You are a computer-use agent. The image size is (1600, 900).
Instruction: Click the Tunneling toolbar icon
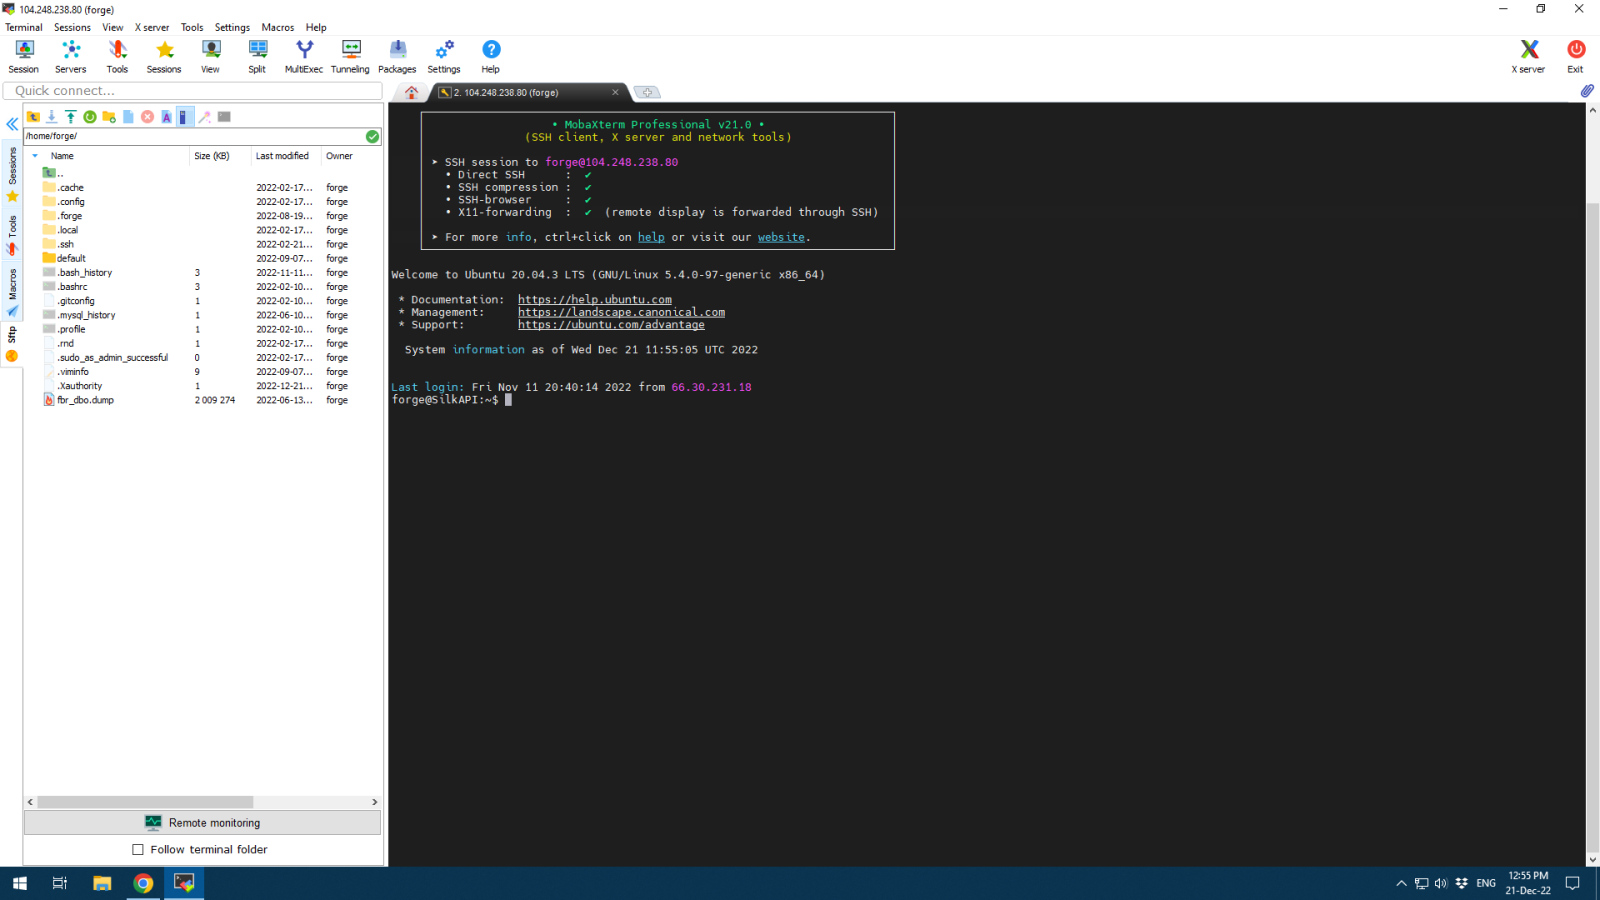pos(350,56)
